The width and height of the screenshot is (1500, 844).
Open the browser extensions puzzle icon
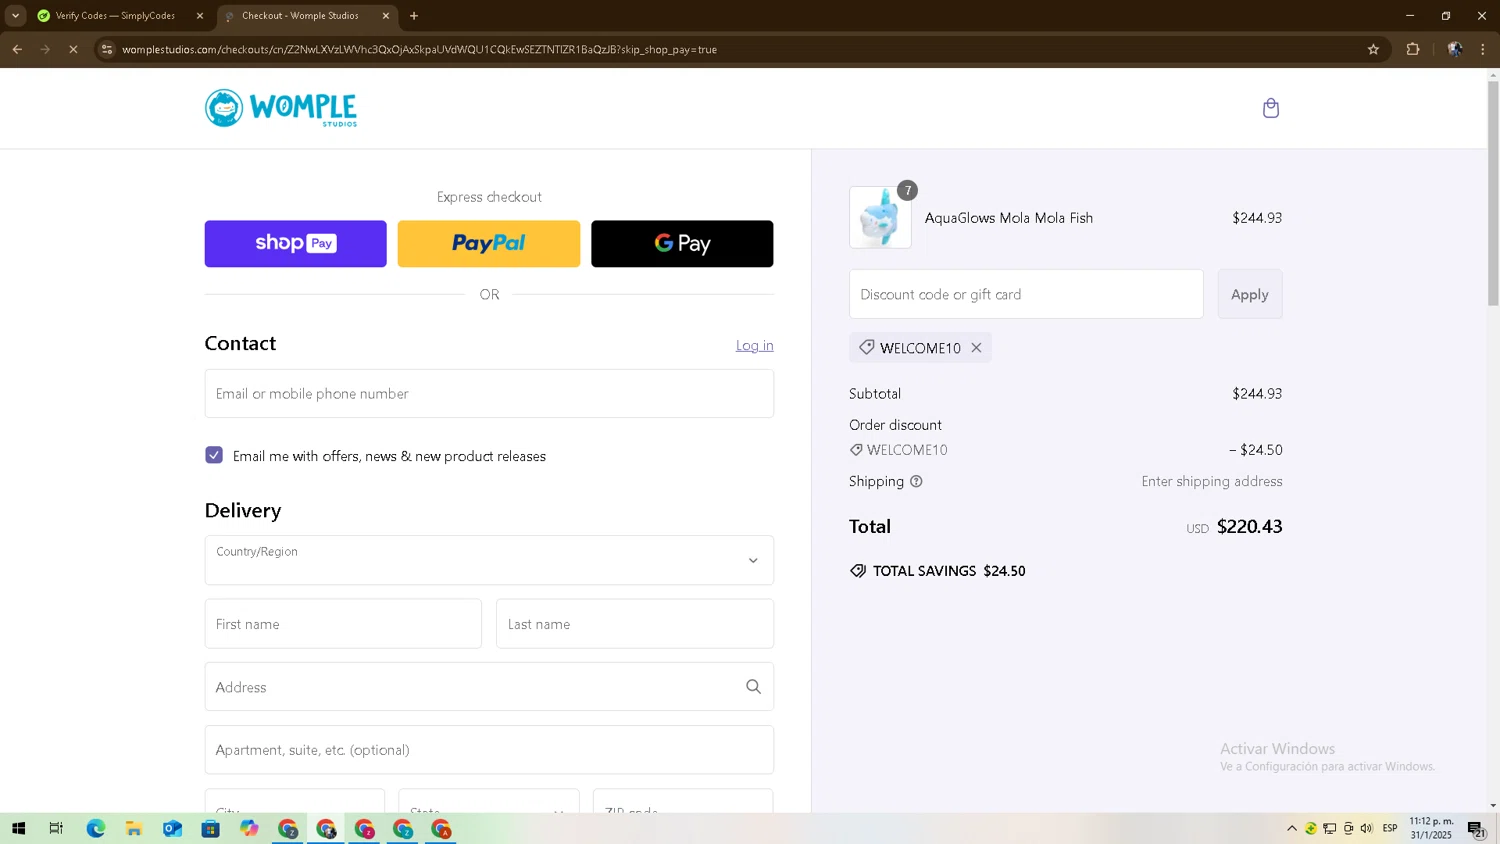[x=1412, y=49]
